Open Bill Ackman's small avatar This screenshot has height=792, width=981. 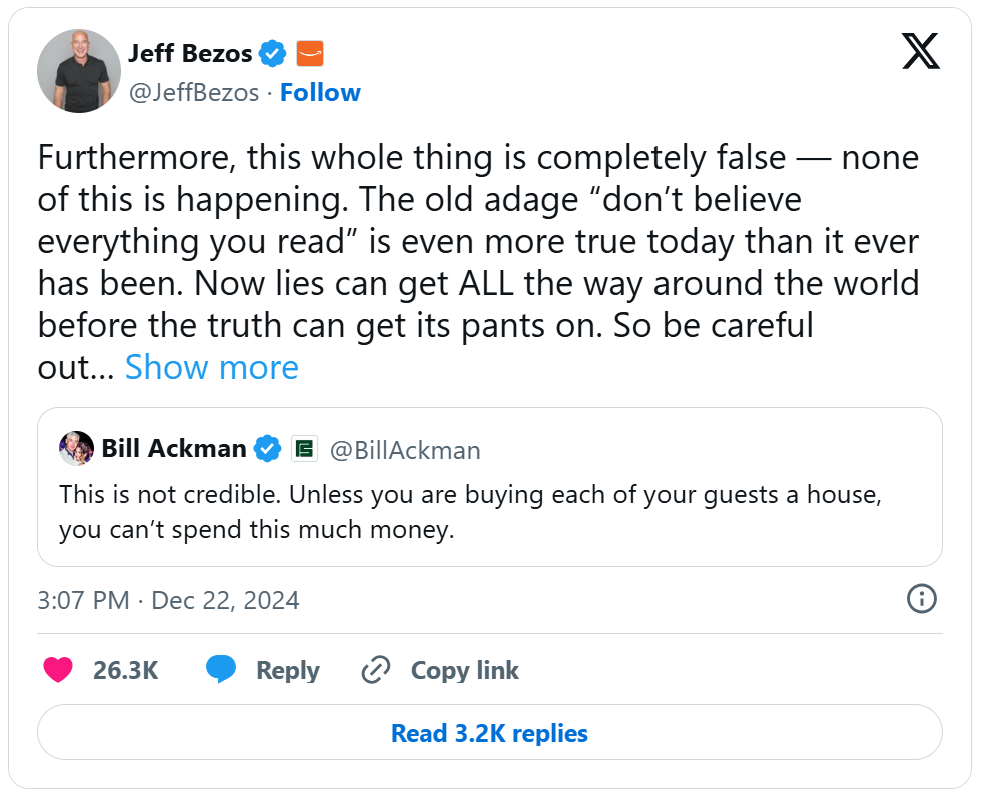coord(76,449)
